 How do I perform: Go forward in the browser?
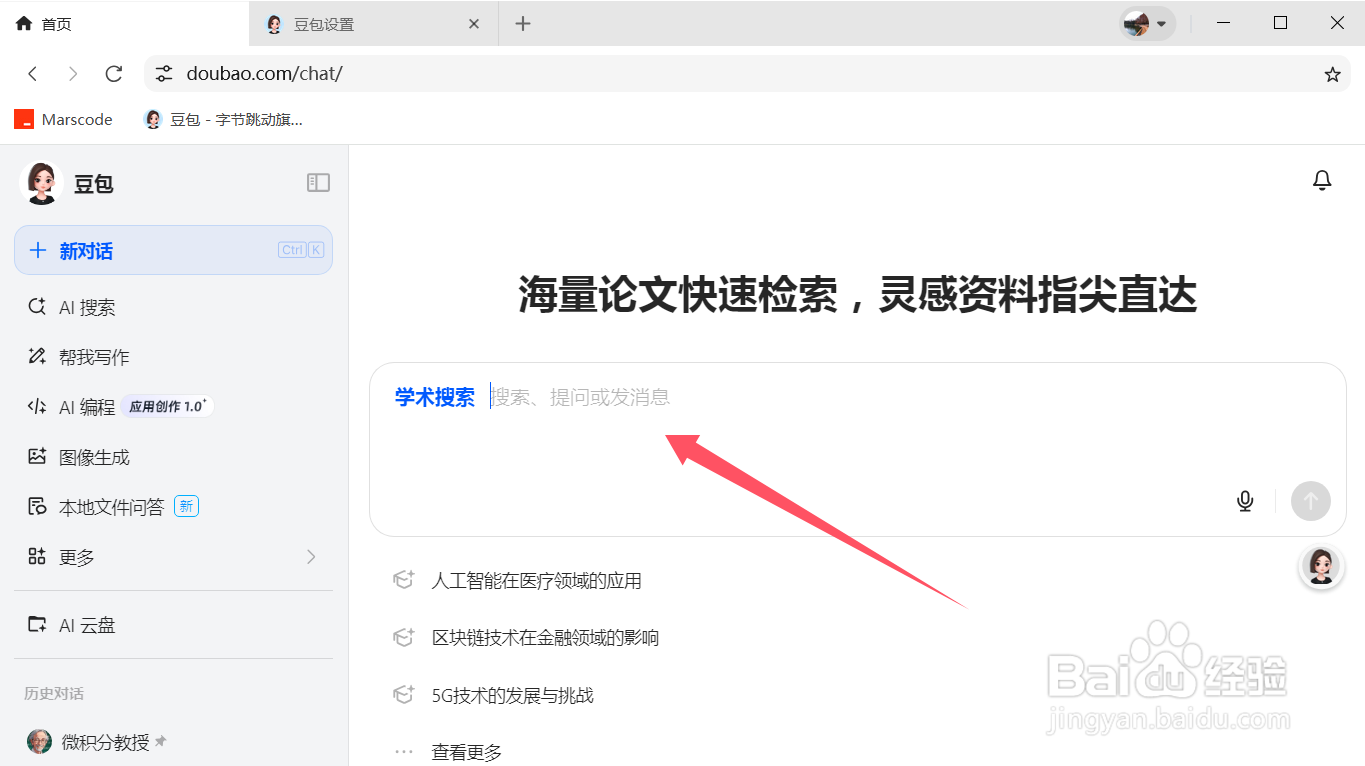73,74
